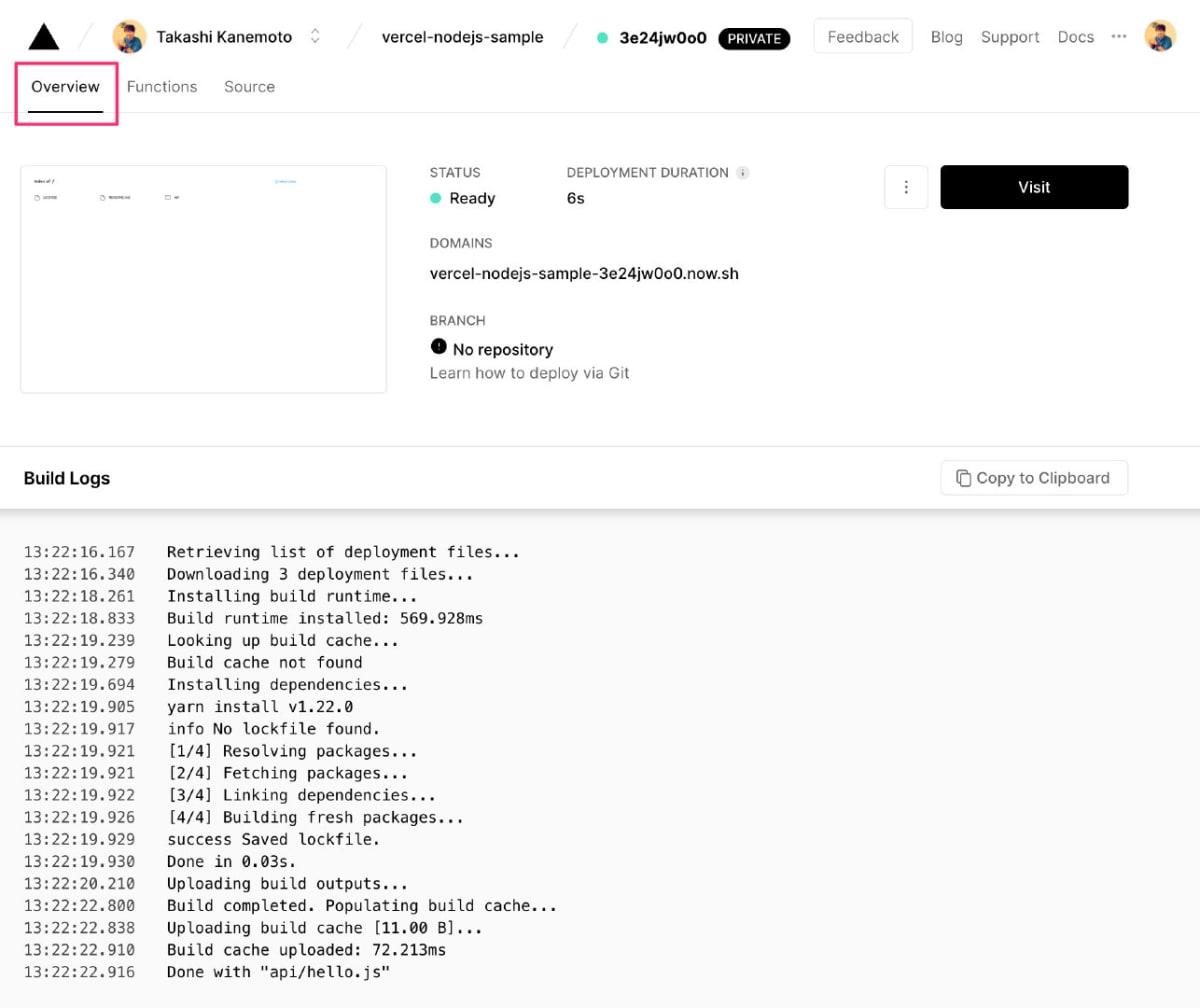Select log line Retrieving list of deployment files
This screenshot has width=1200, height=1008.
[x=343, y=552]
